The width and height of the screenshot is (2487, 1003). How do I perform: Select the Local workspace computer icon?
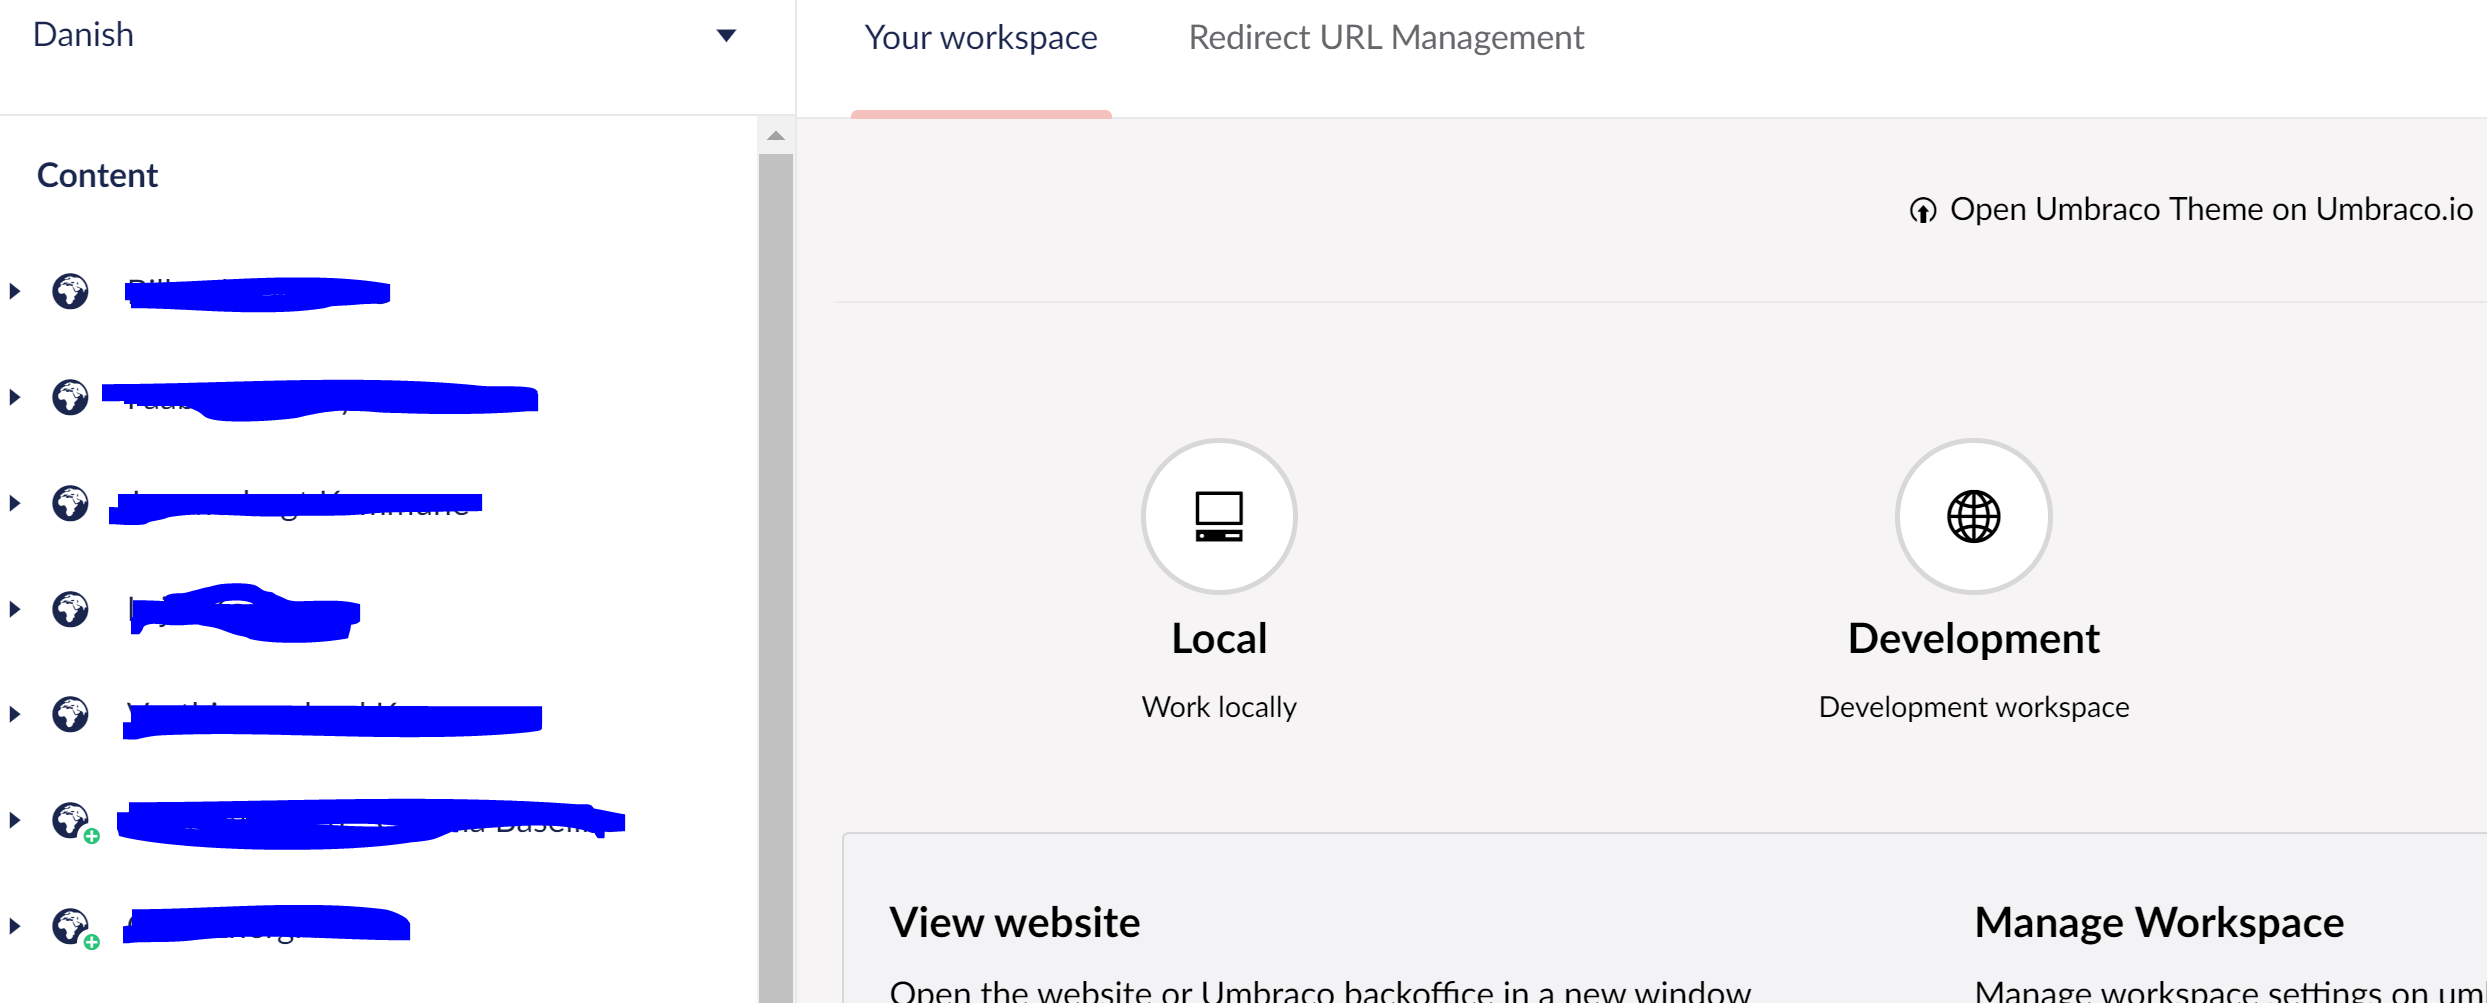point(1218,516)
